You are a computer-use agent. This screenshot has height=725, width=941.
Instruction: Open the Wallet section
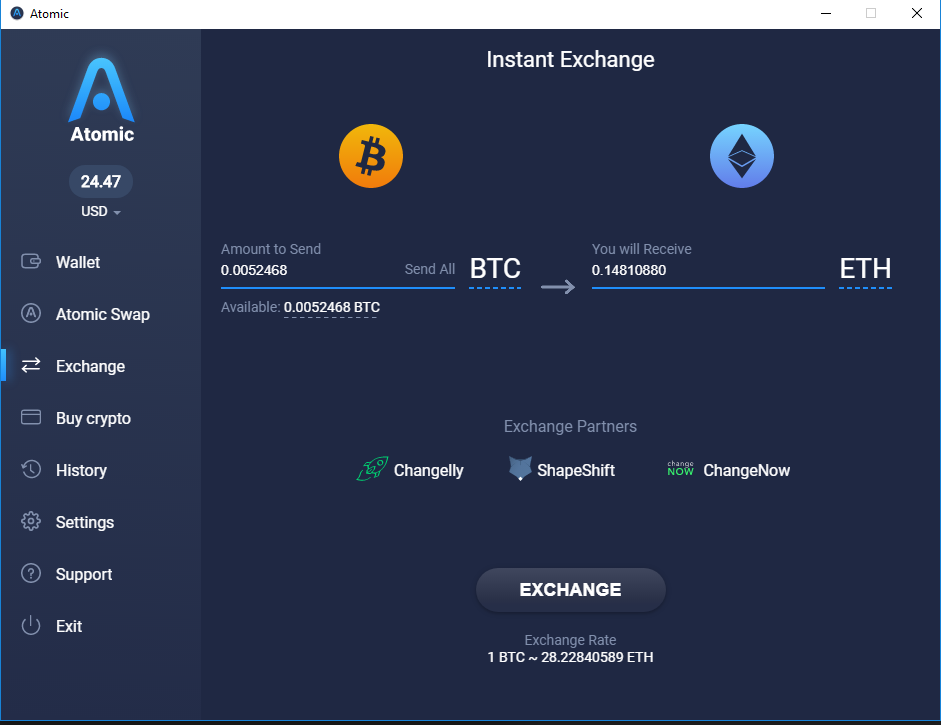coord(77,262)
